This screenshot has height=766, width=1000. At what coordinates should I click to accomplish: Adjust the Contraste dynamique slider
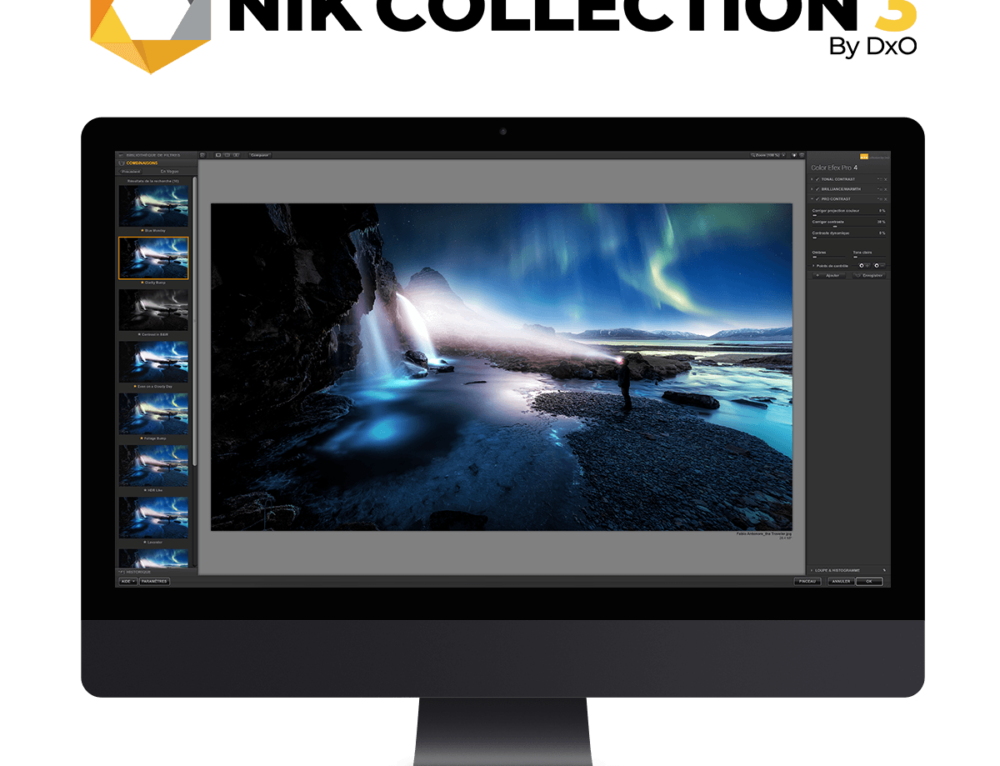[813, 238]
